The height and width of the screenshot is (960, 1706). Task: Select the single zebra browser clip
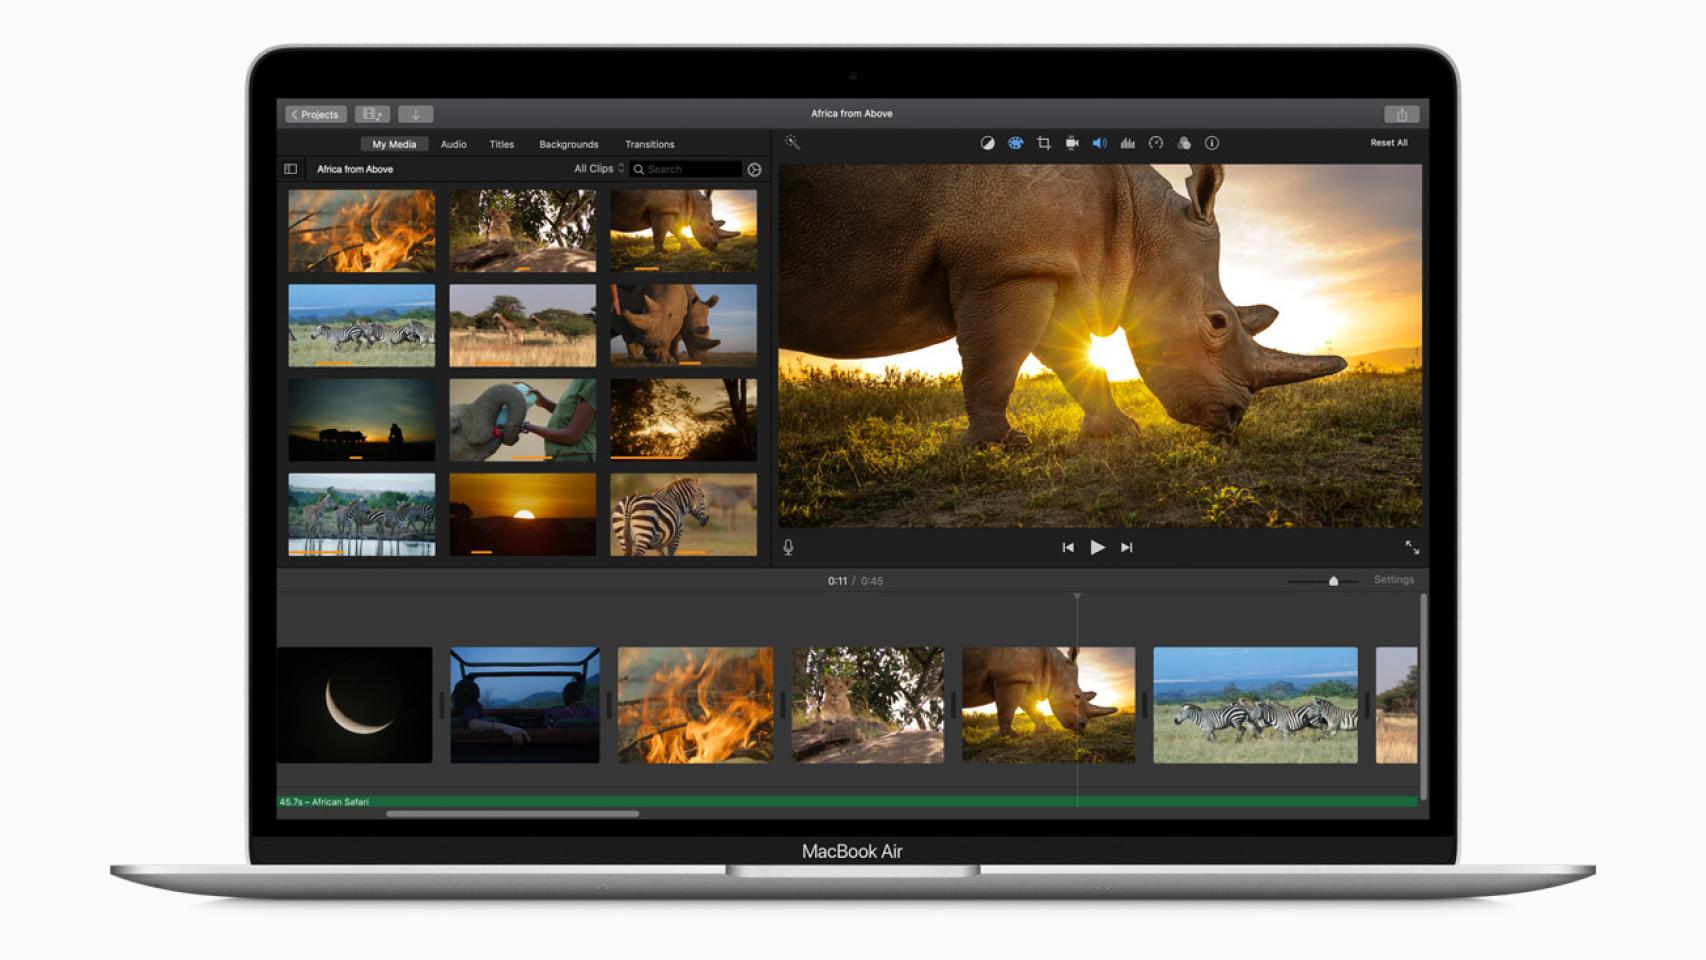point(683,514)
